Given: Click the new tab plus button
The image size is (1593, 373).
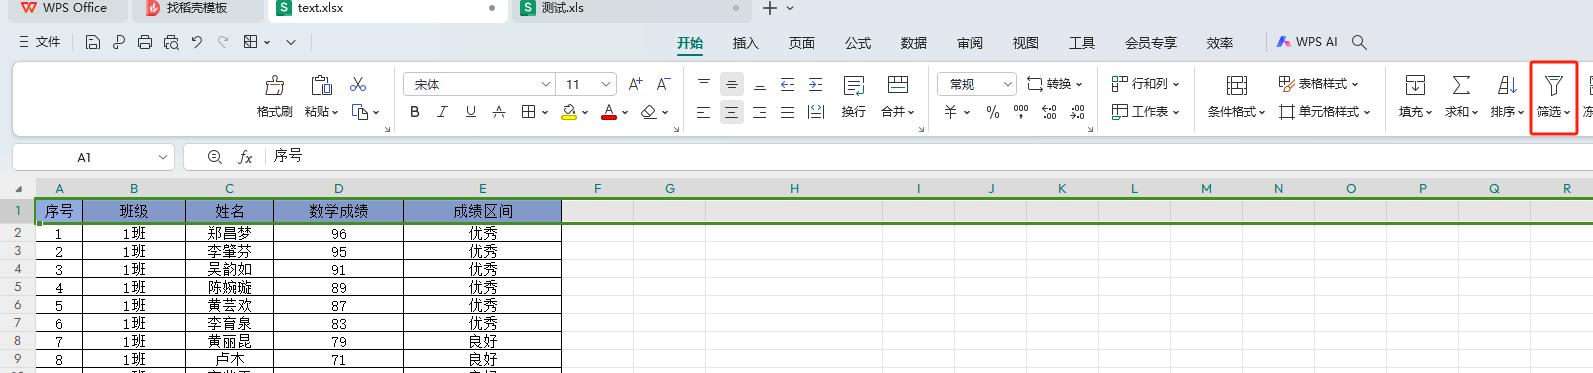Looking at the screenshot, I should click(x=769, y=8).
